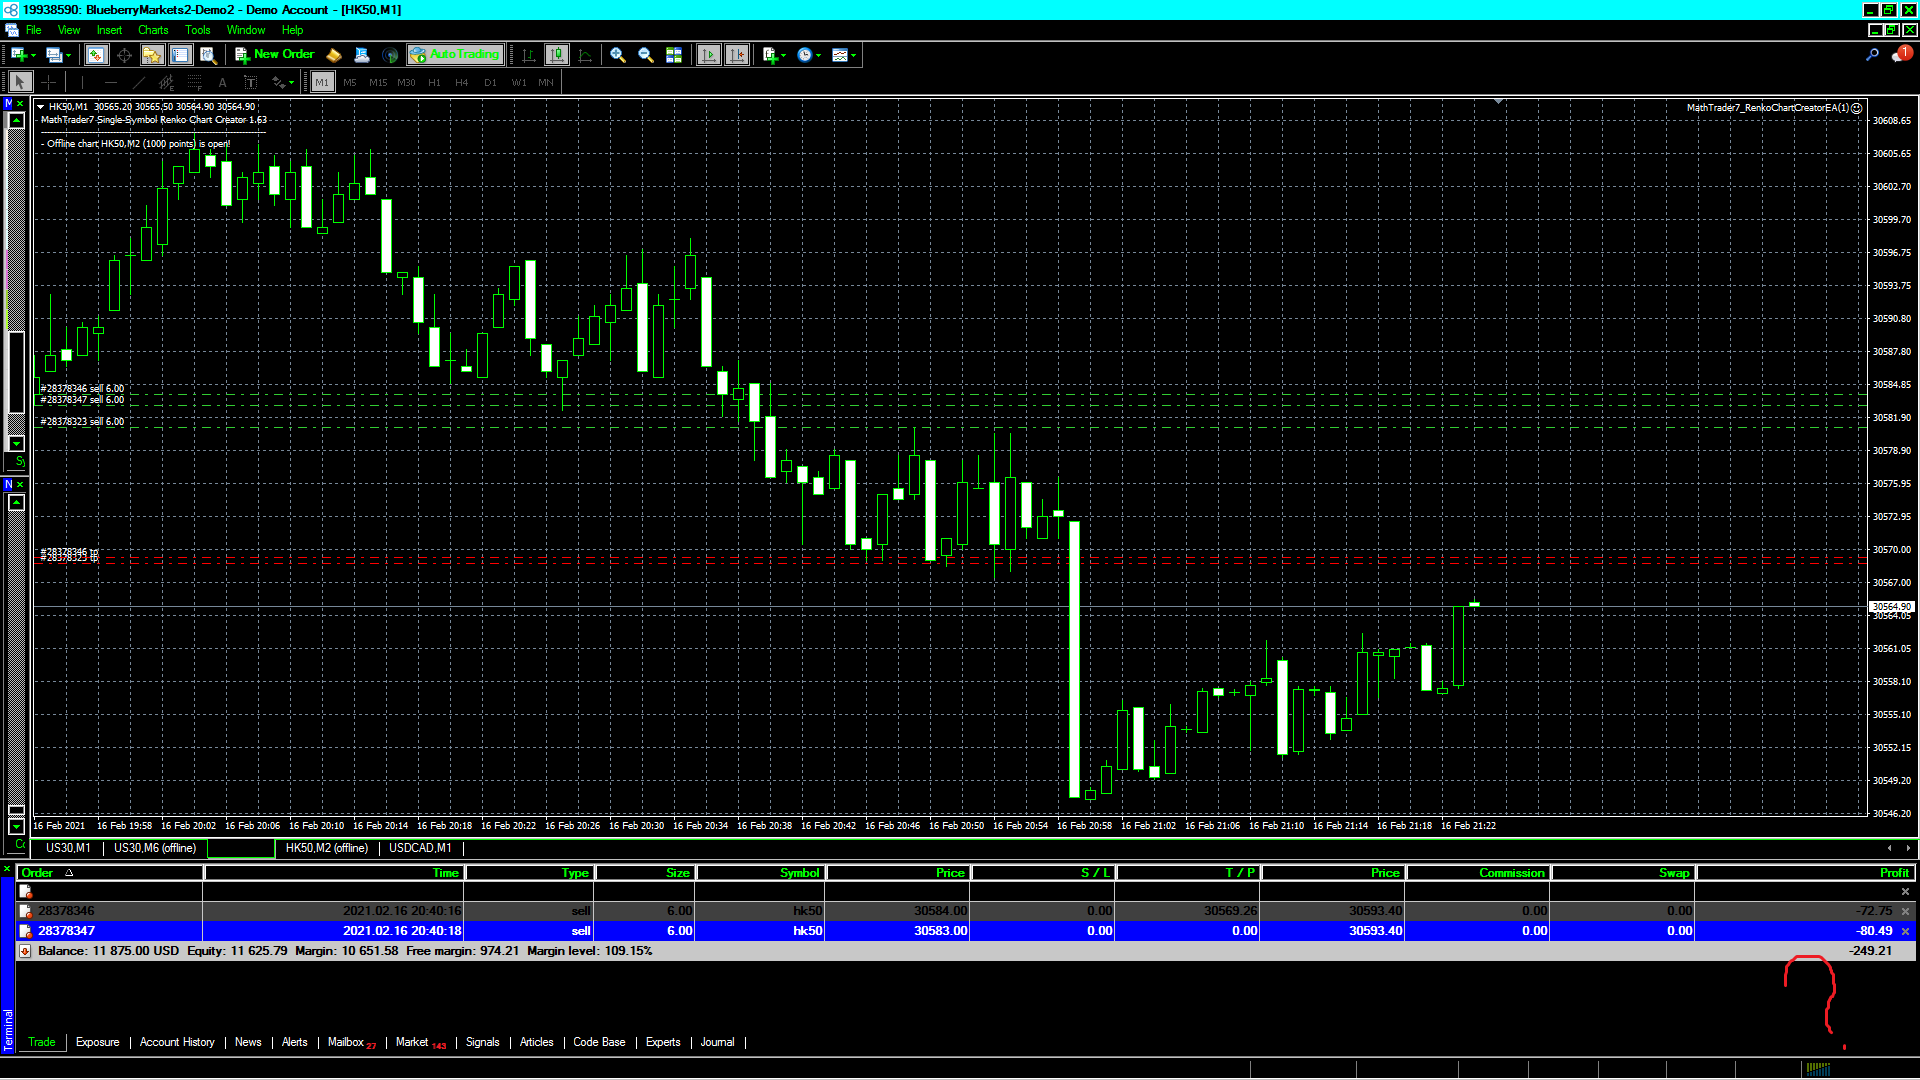Click the New Order button
Viewport: 1920px width, 1080px height.
click(x=275, y=55)
